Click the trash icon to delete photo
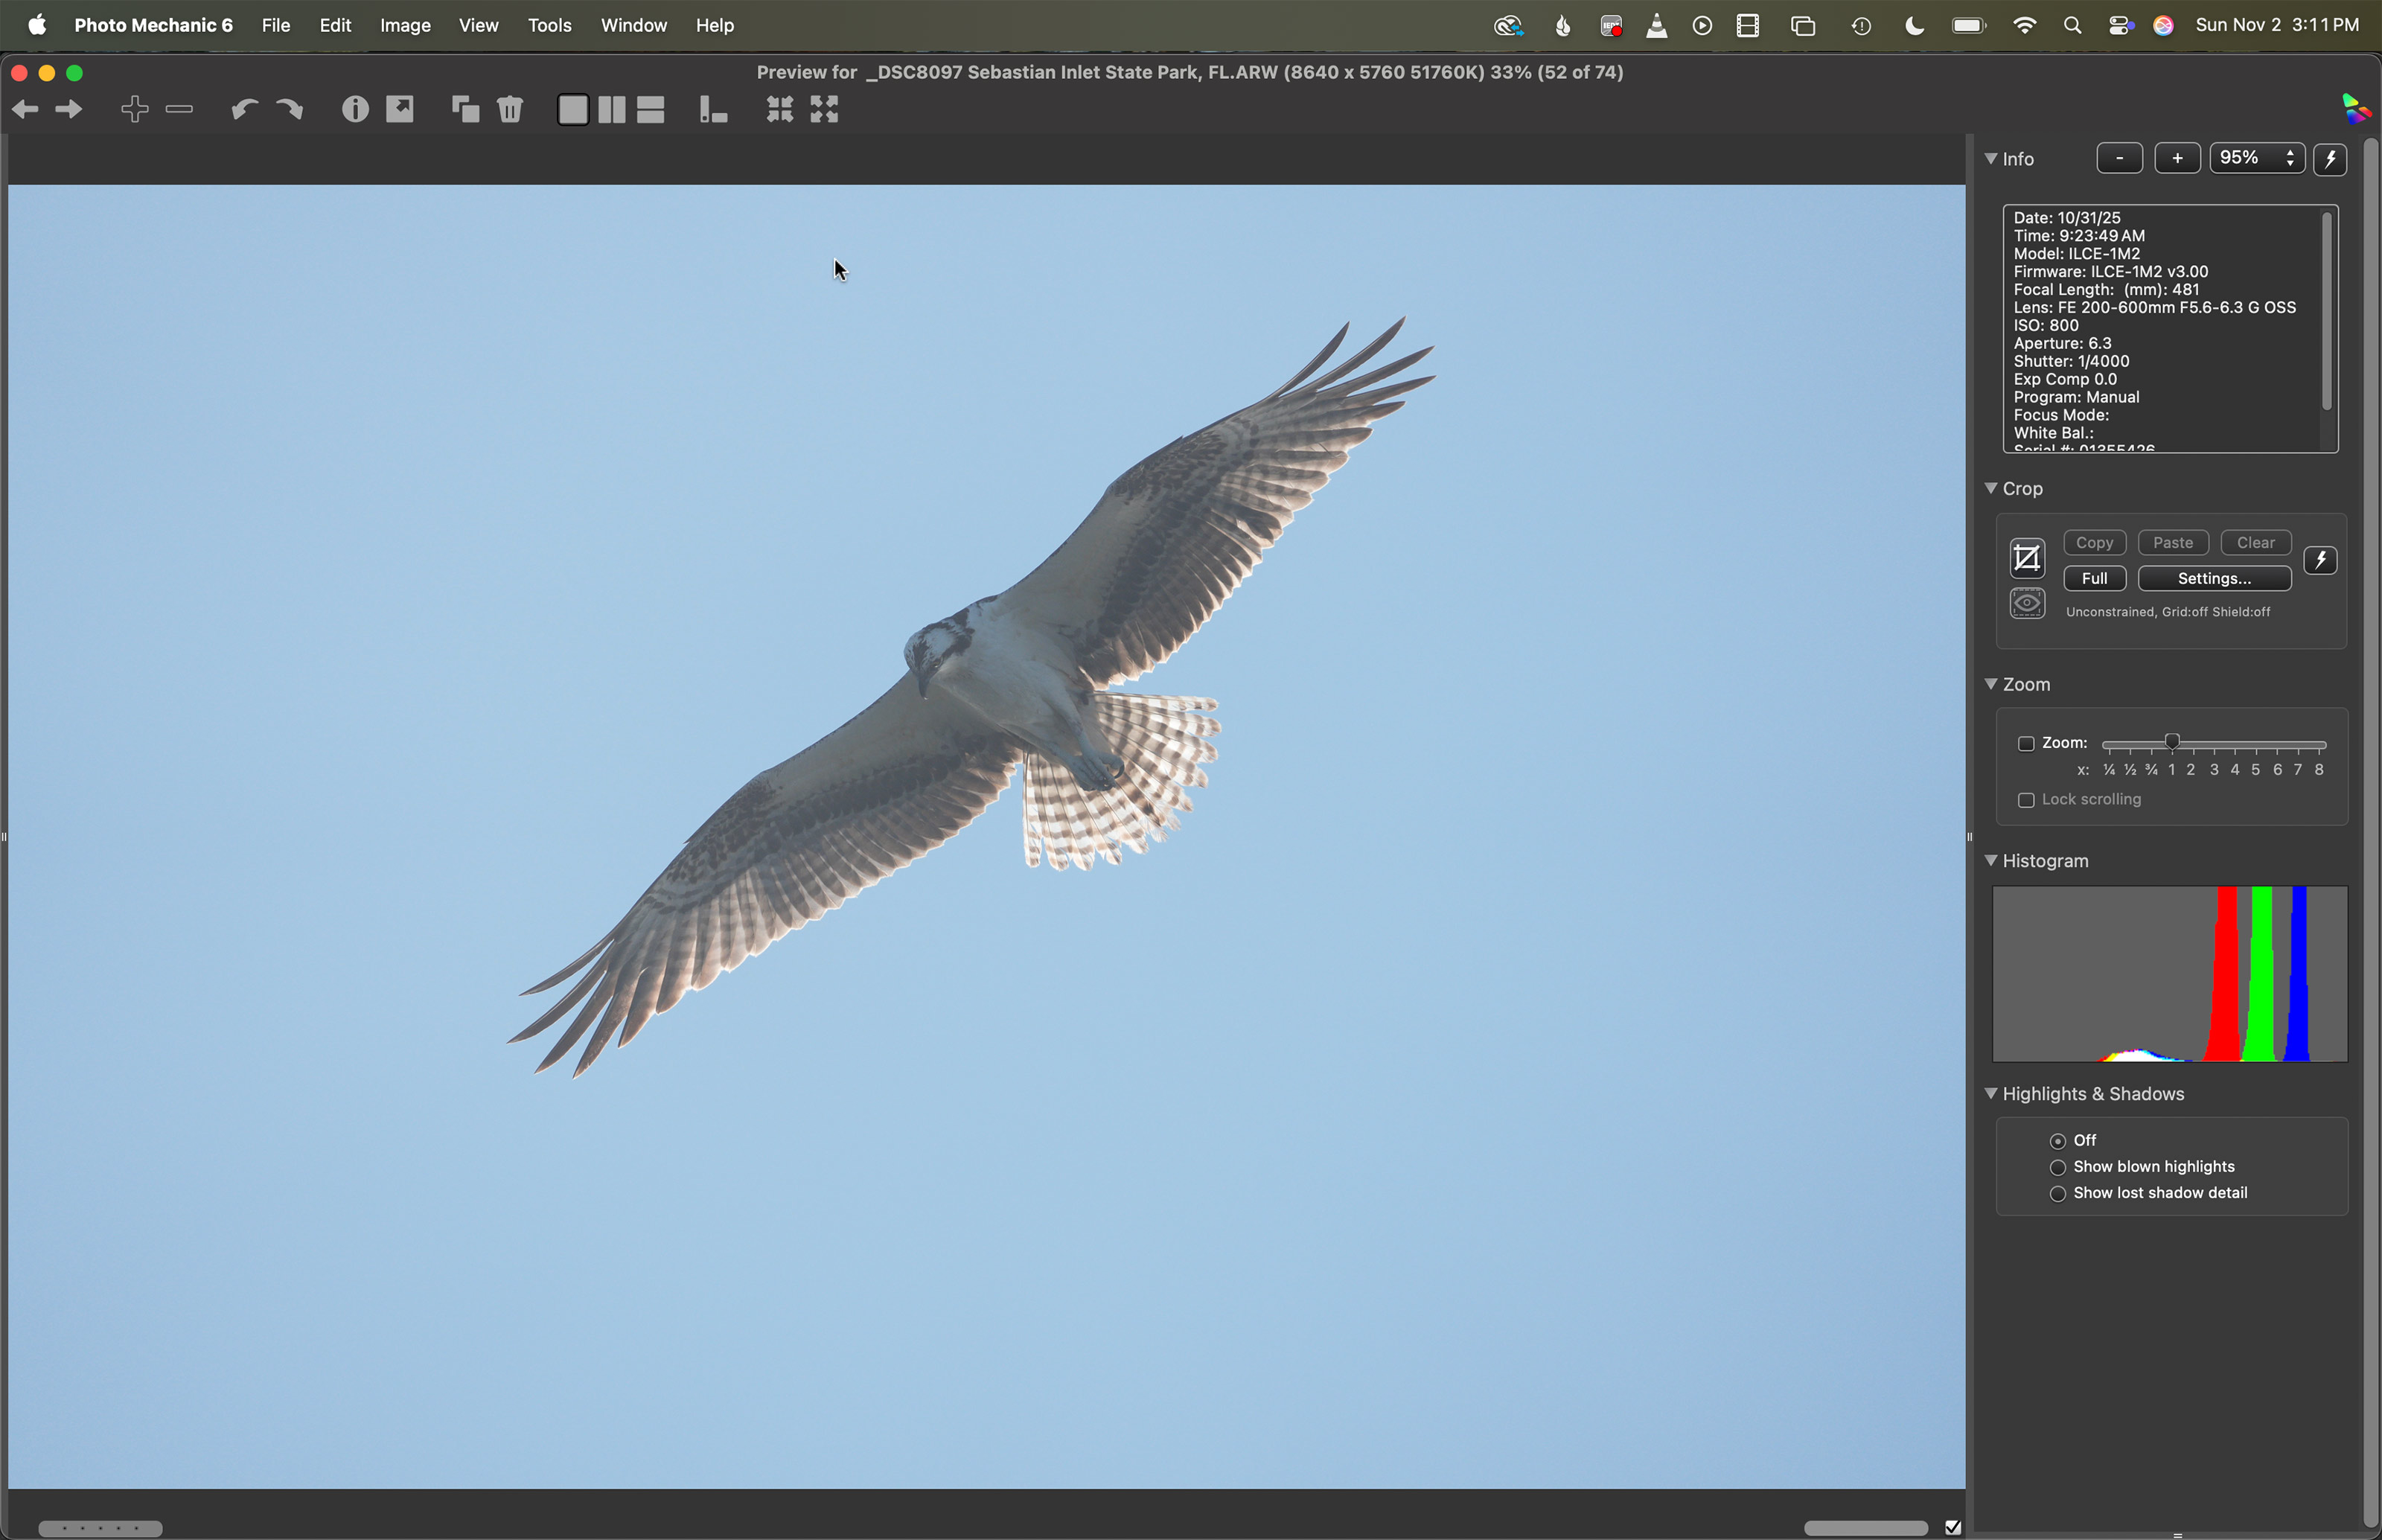This screenshot has width=2382, height=1540. (x=510, y=109)
